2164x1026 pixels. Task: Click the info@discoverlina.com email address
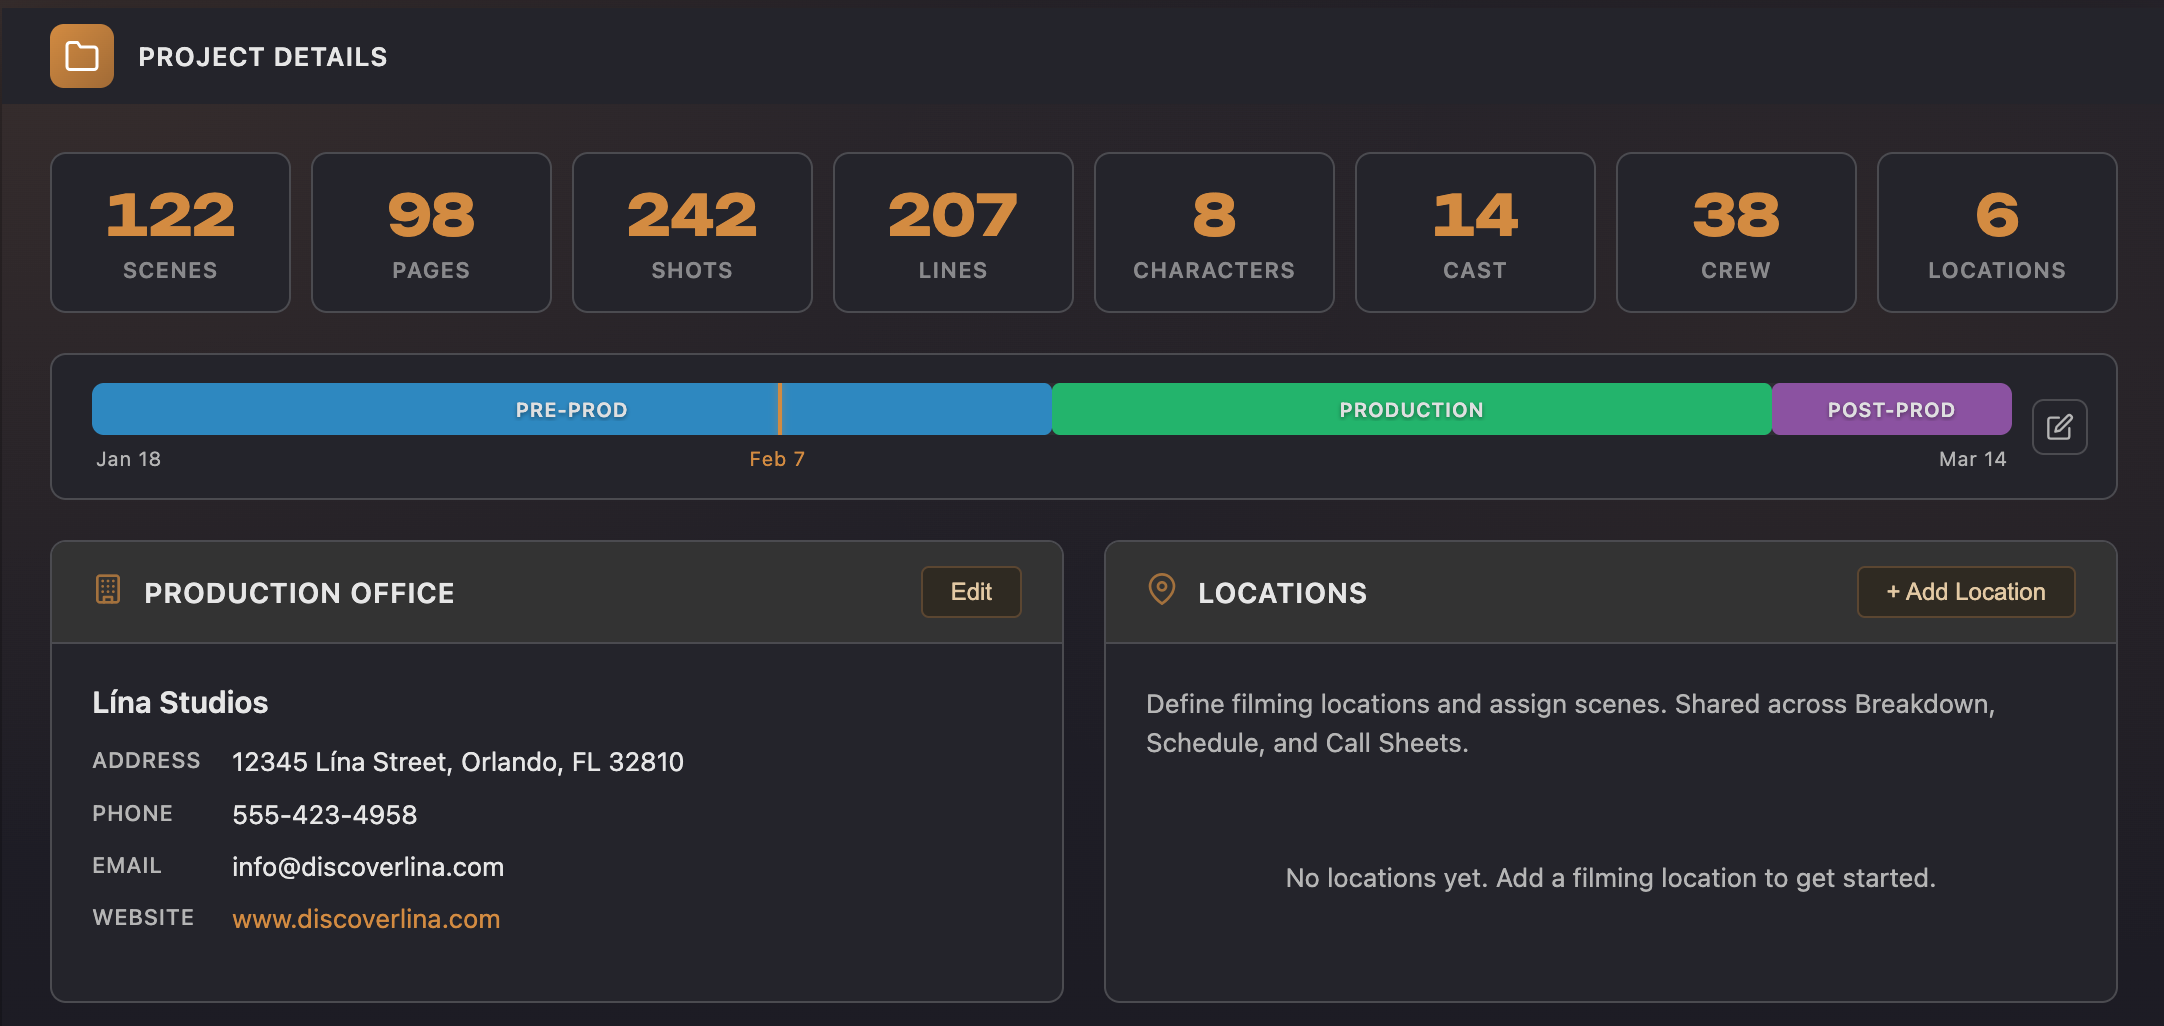pyautogui.click(x=368, y=867)
